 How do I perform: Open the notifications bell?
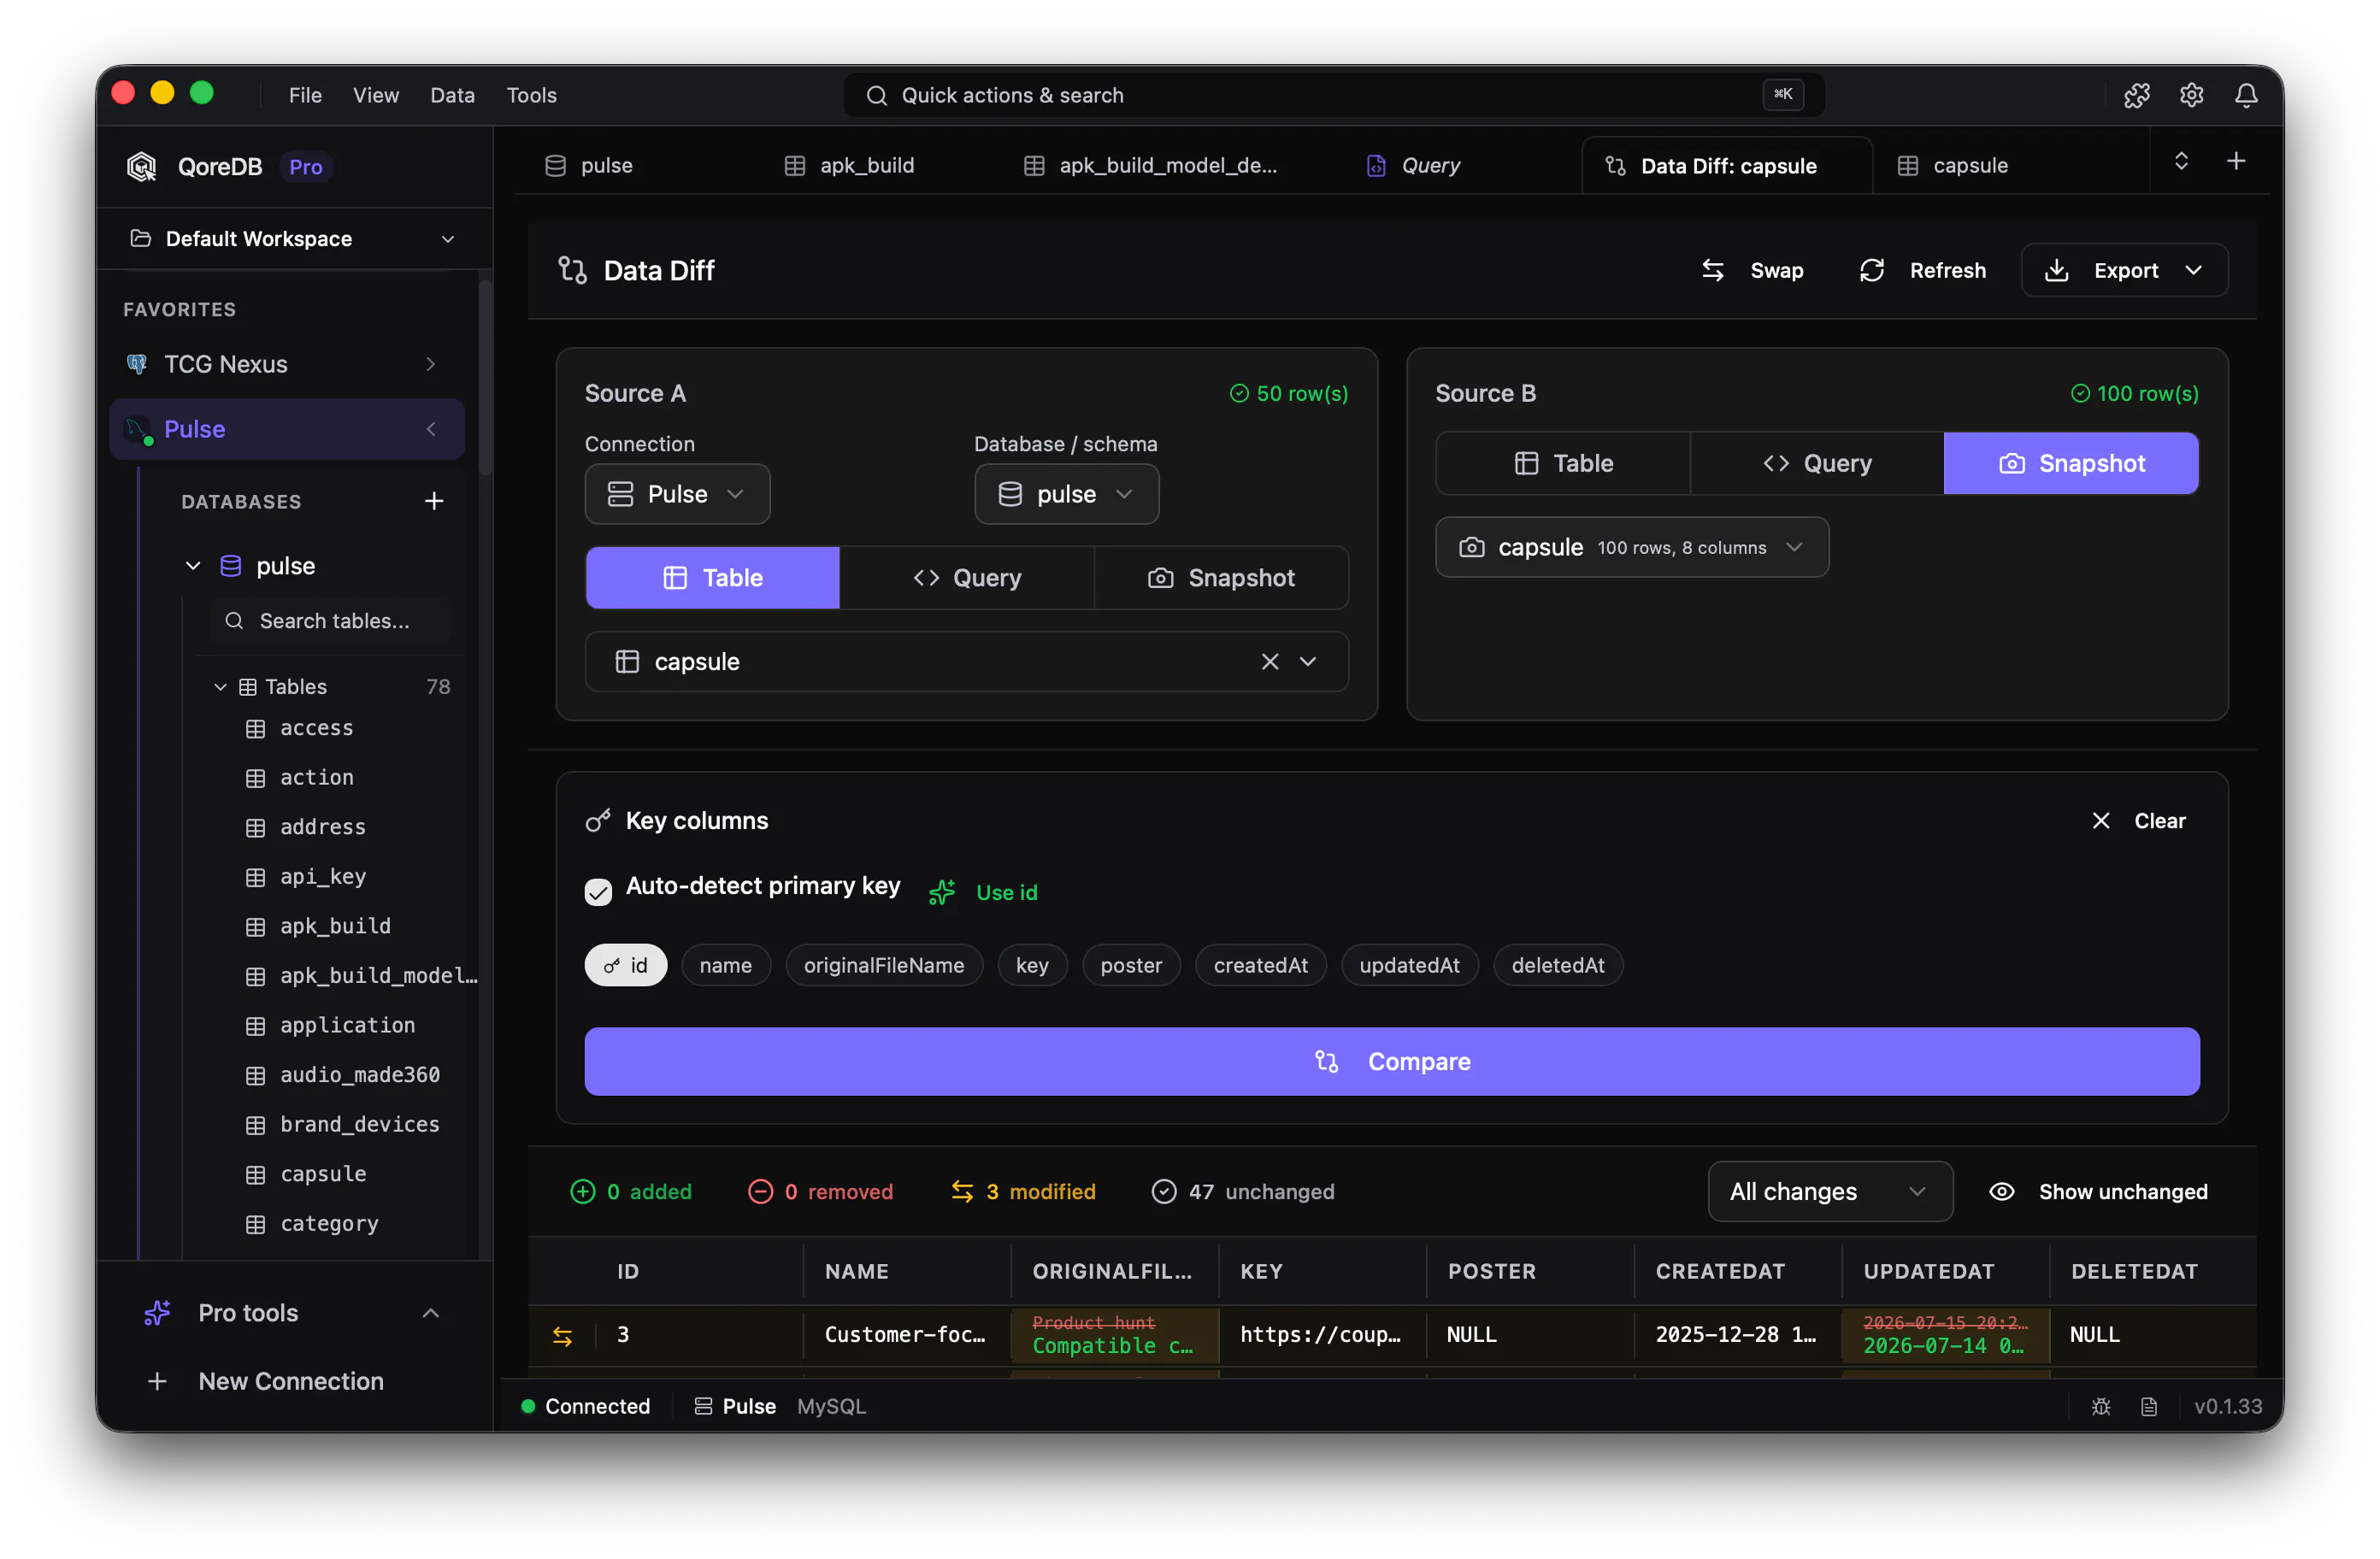tap(2246, 95)
